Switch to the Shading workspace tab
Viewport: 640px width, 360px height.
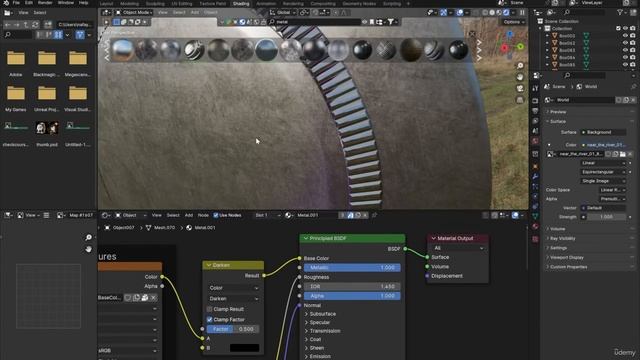tap(241, 3)
